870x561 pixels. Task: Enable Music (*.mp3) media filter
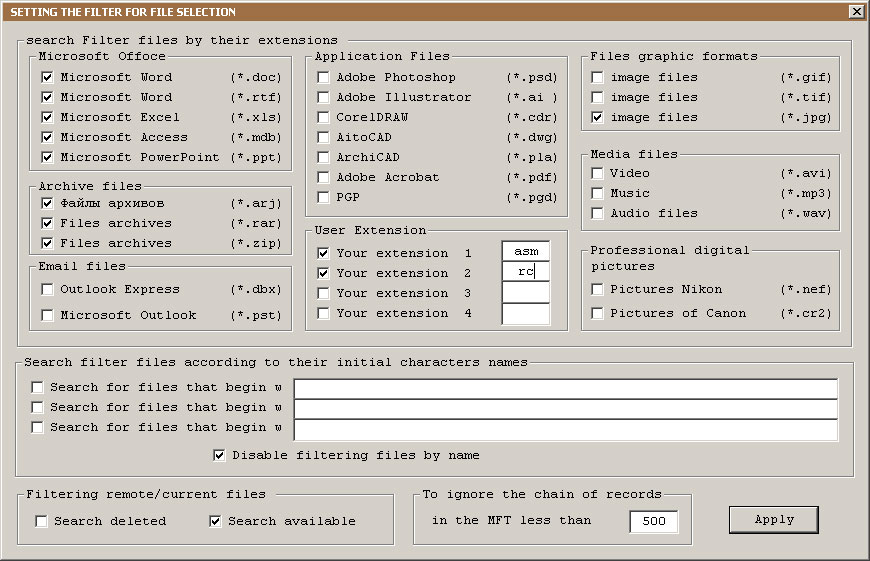click(597, 193)
